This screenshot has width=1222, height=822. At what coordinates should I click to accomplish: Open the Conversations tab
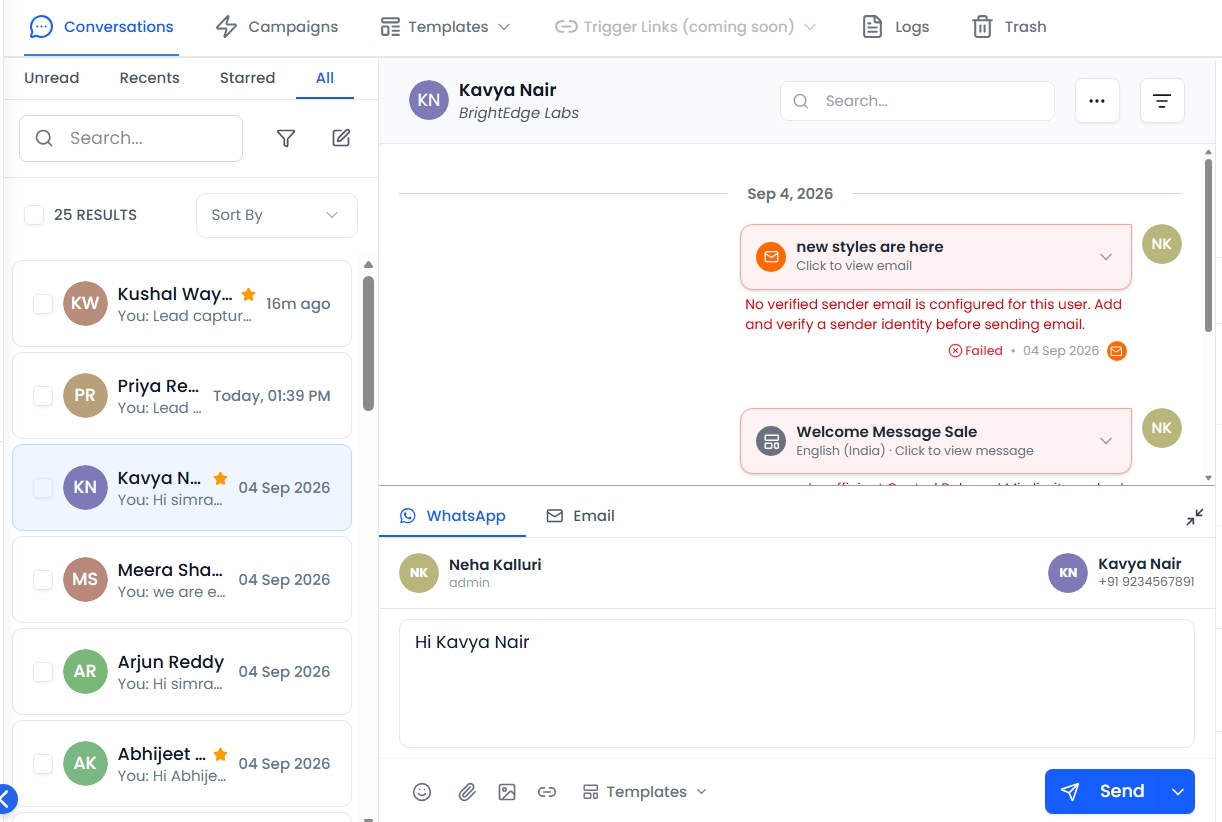click(x=102, y=27)
